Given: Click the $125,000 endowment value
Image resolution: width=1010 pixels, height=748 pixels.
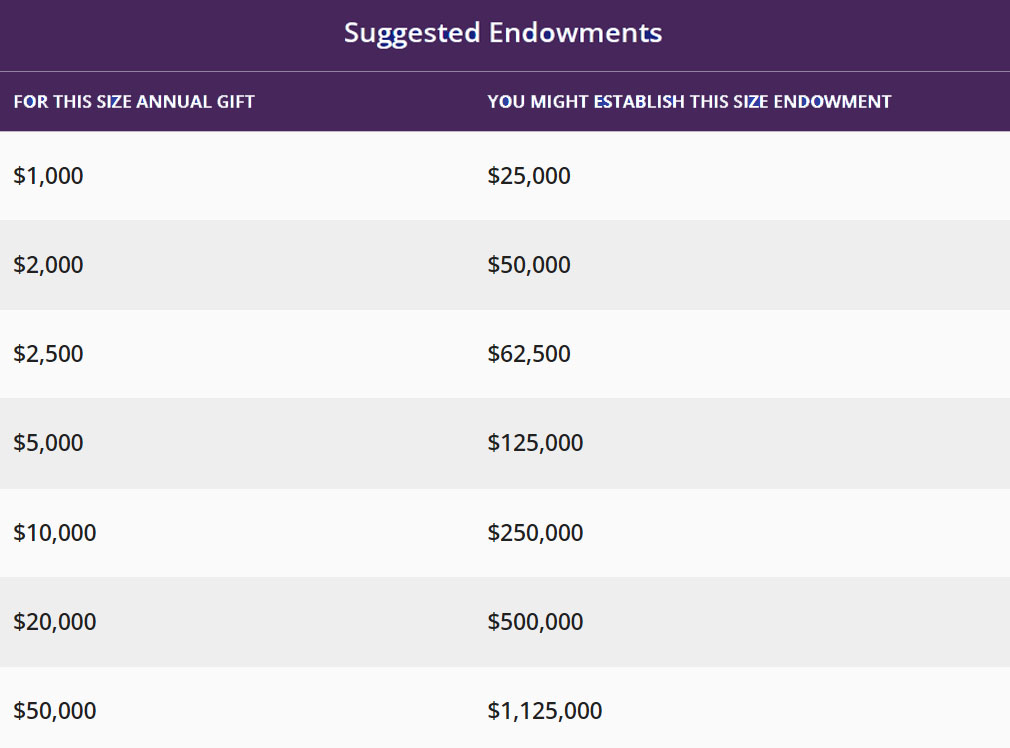Looking at the screenshot, I should click(535, 443).
